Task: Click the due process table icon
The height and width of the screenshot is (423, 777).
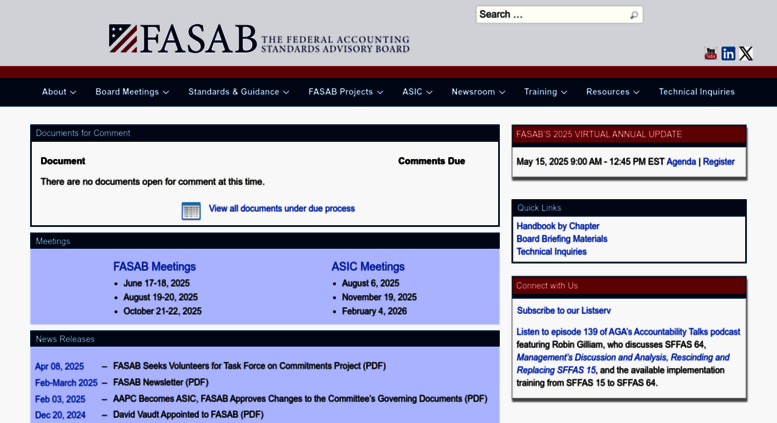Action: click(x=191, y=211)
